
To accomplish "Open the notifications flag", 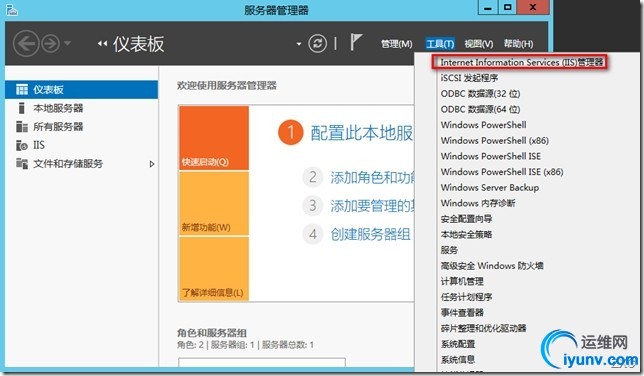I will coord(355,42).
